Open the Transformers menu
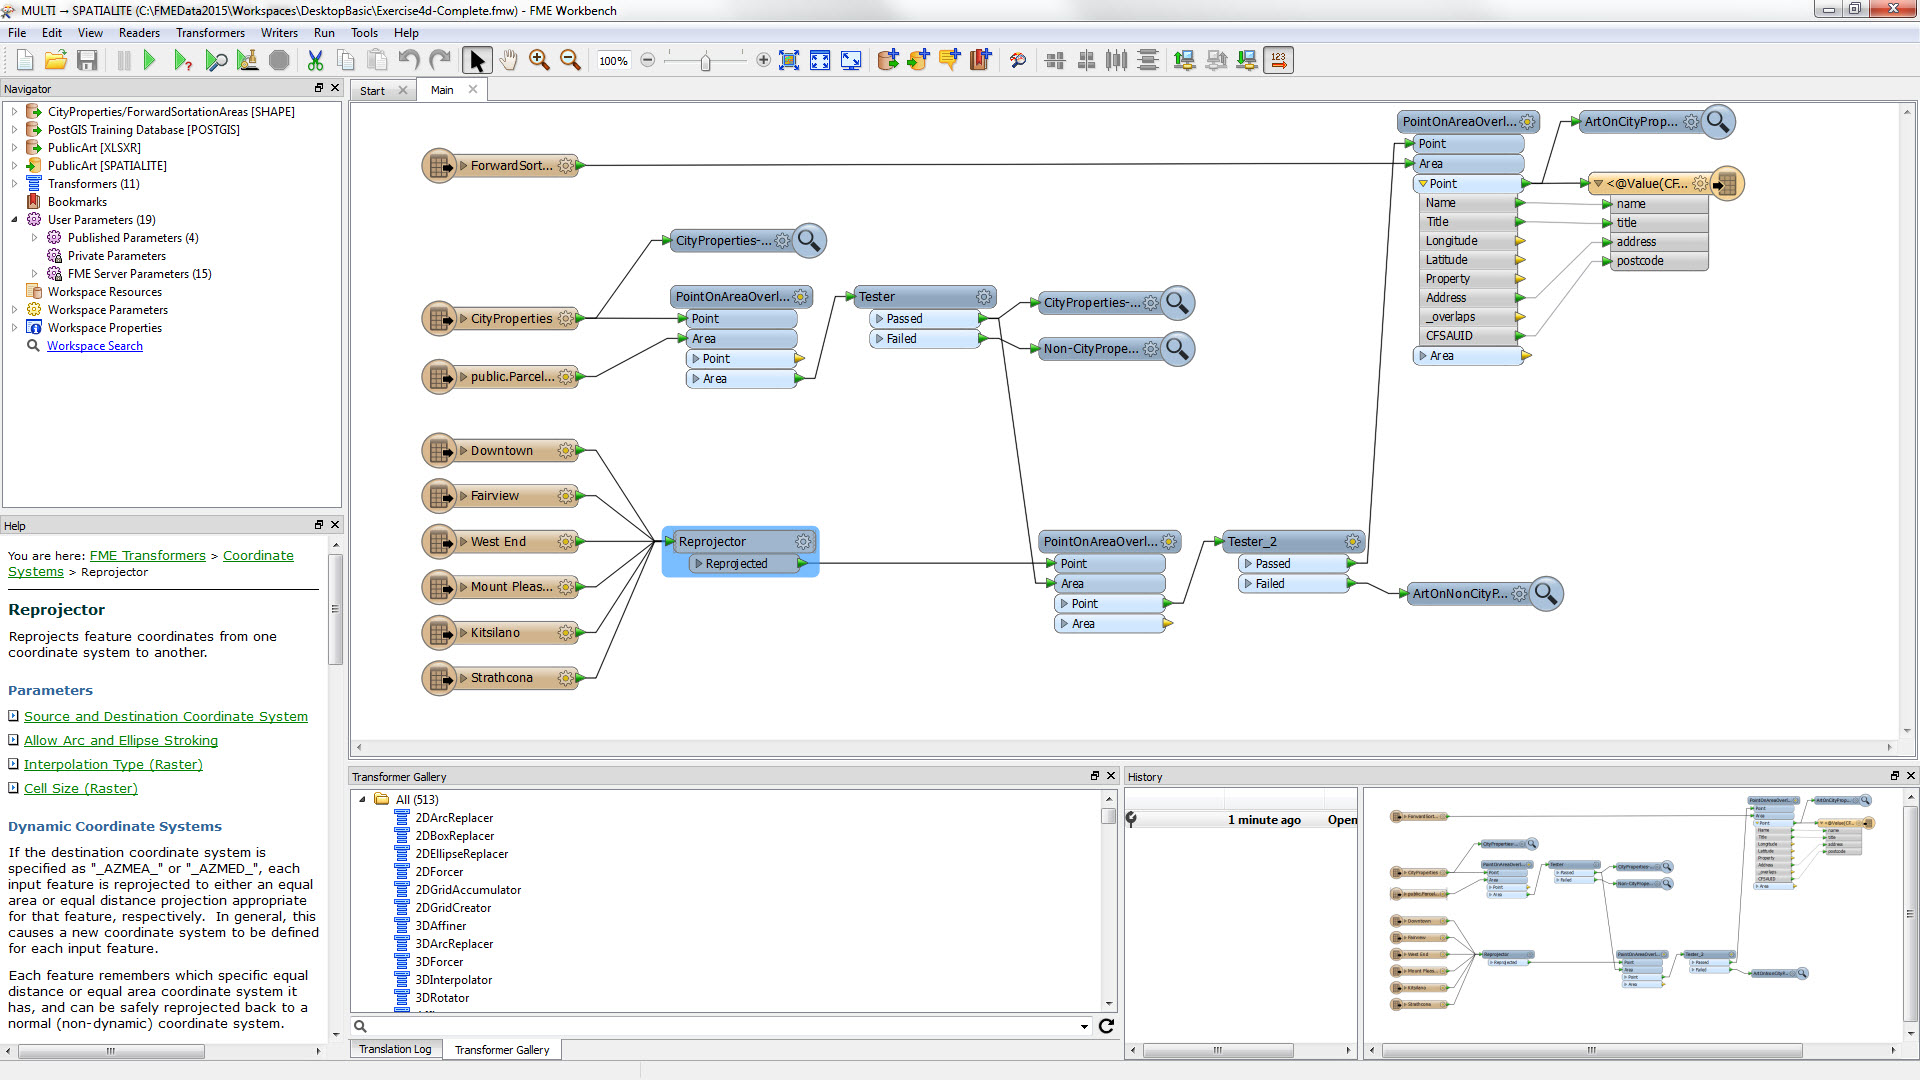 (x=210, y=33)
